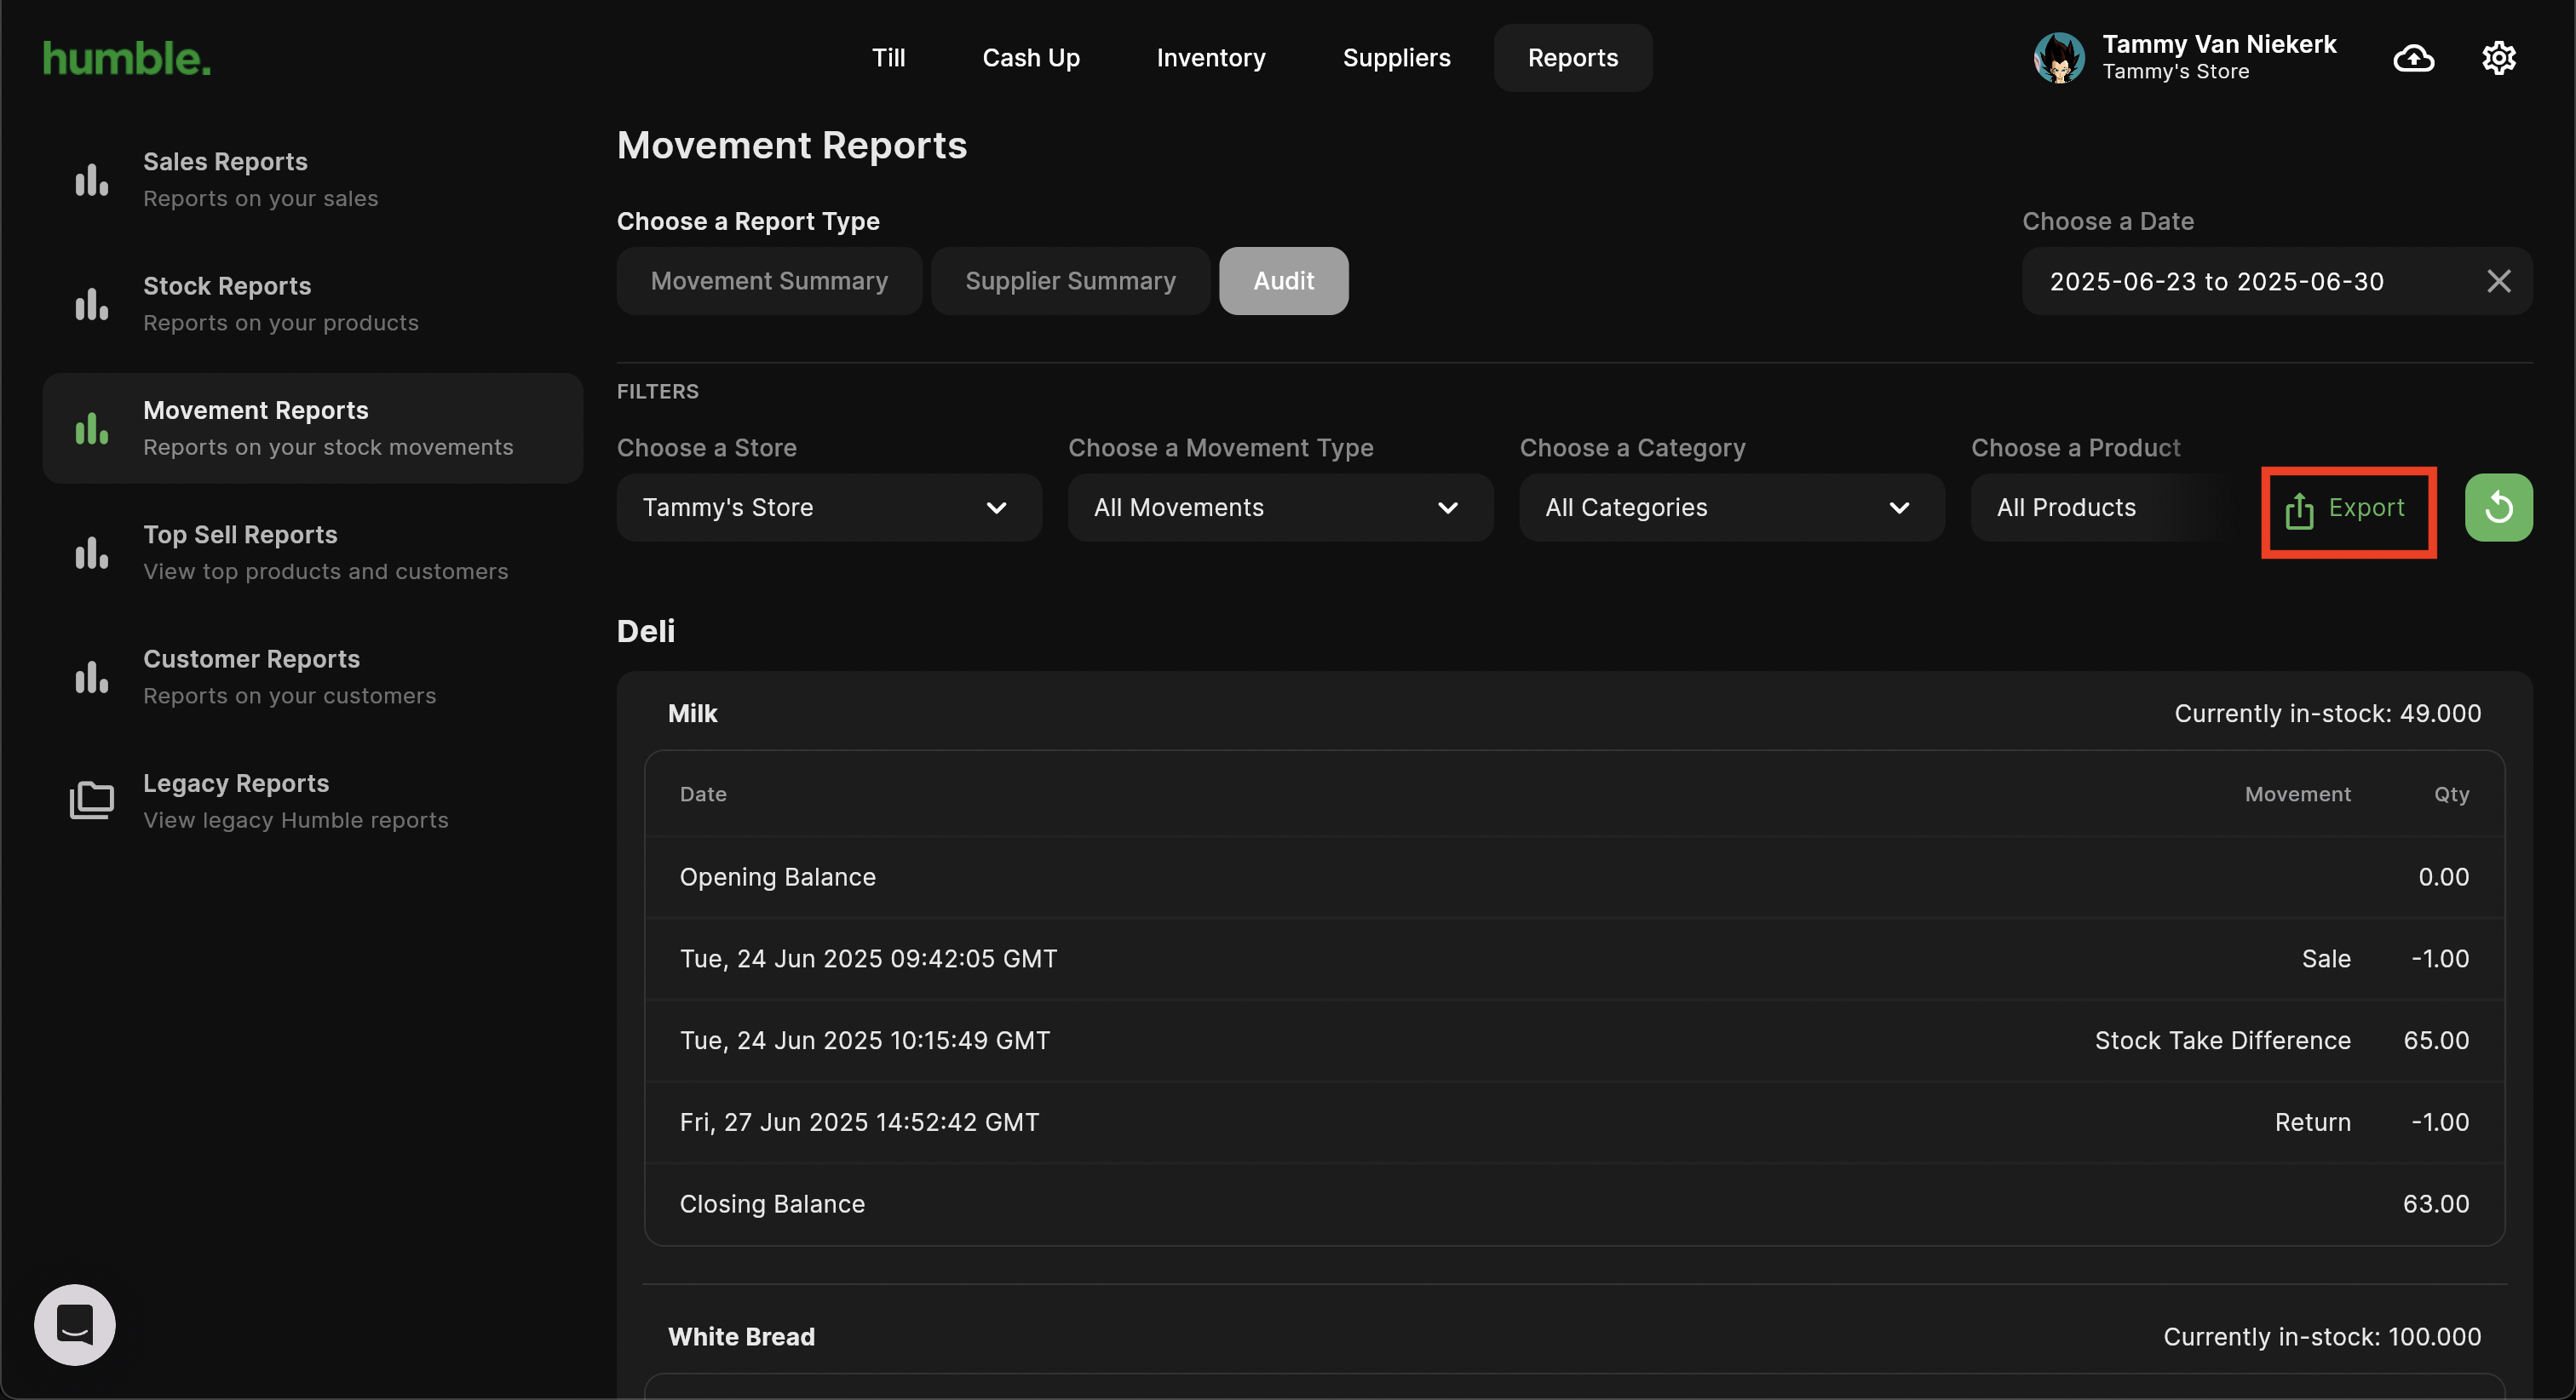Open the settings gear icon
Image resolution: width=2576 pixels, height=1400 pixels.
(x=2498, y=58)
